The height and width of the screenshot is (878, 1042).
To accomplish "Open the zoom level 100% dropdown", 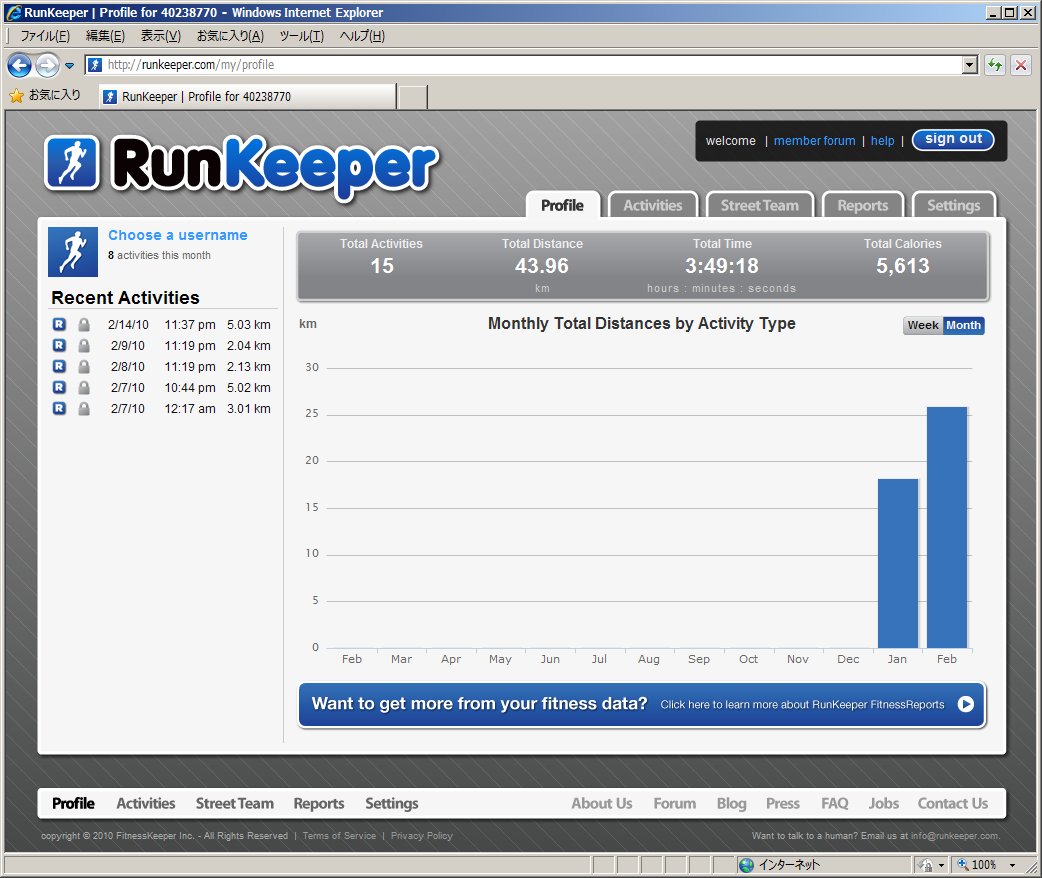I will click(x=1012, y=865).
